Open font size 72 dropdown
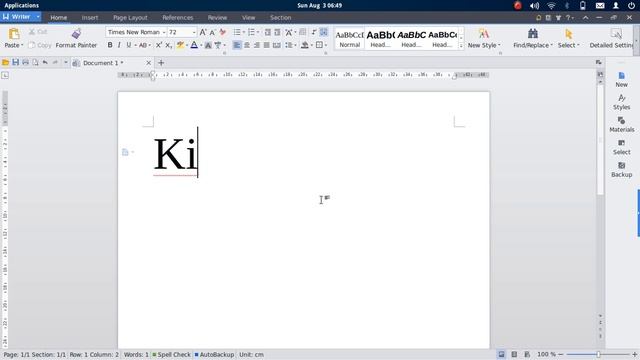The height and width of the screenshot is (360, 640). coord(193,32)
